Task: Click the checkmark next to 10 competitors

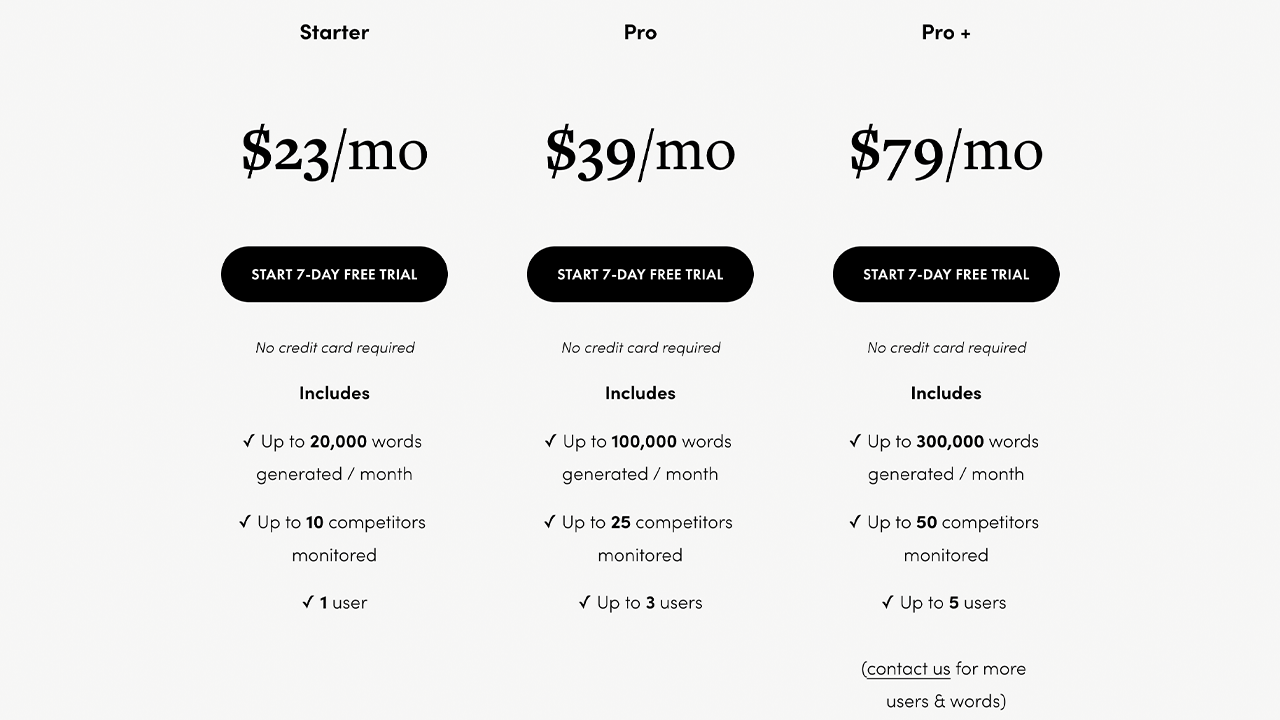Action: point(245,522)
